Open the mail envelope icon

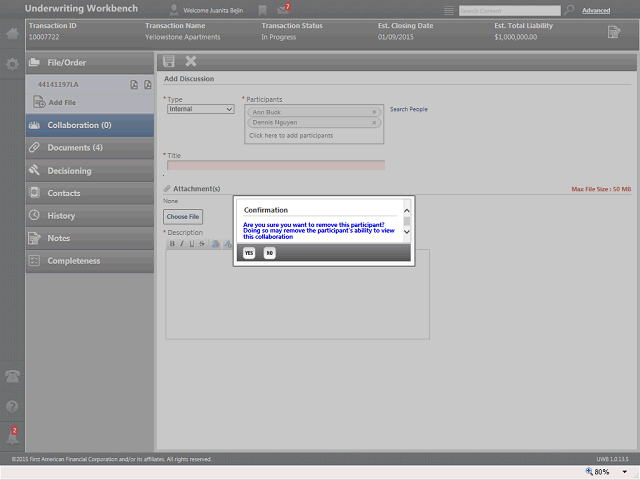(283, 9)
